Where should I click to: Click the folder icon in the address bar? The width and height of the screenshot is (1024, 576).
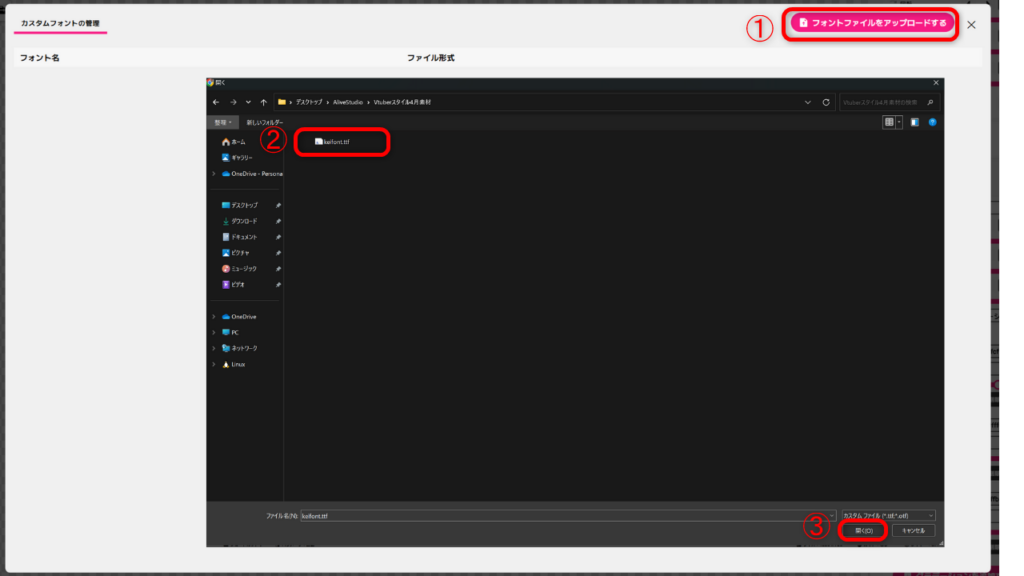(281, 102)
